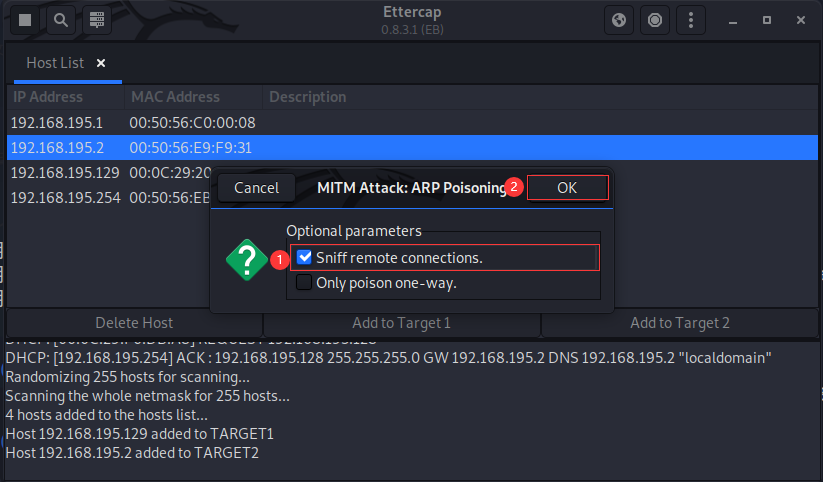Switch to the Host List tab
The image size is (823, 482).
tap(55, 63)
